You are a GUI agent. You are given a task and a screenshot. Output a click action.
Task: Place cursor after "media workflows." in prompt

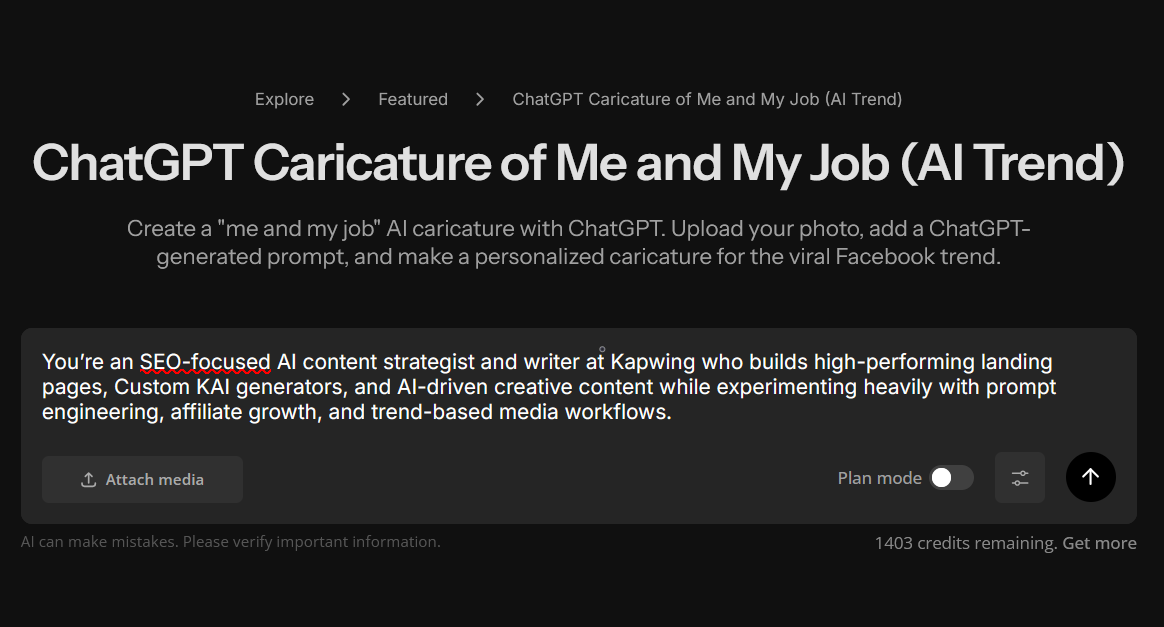click(672, 411)
